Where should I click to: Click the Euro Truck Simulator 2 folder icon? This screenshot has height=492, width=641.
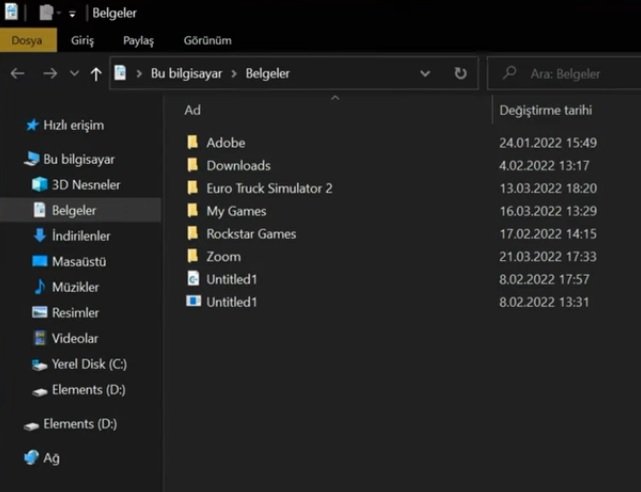[193, 188]
